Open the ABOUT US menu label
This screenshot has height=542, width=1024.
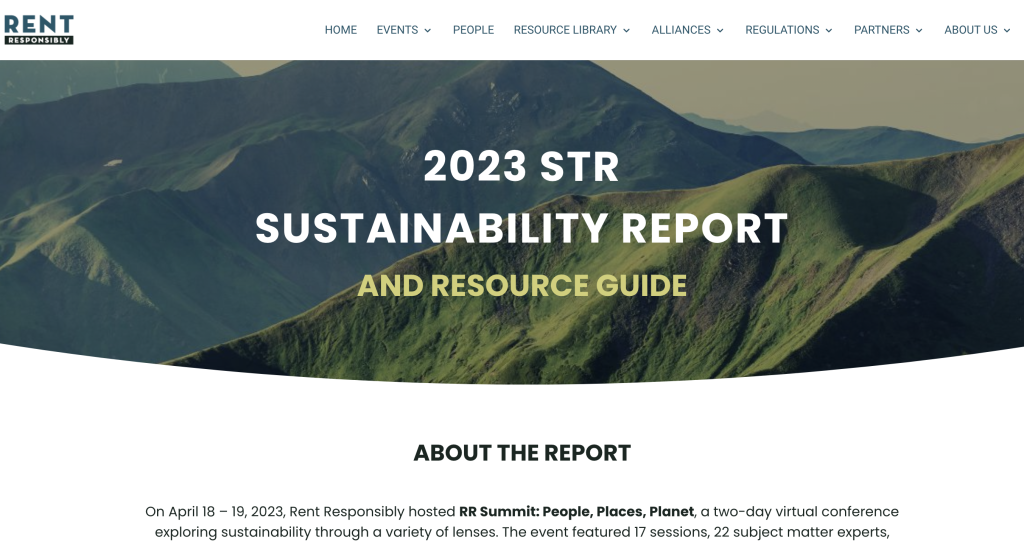970,30
